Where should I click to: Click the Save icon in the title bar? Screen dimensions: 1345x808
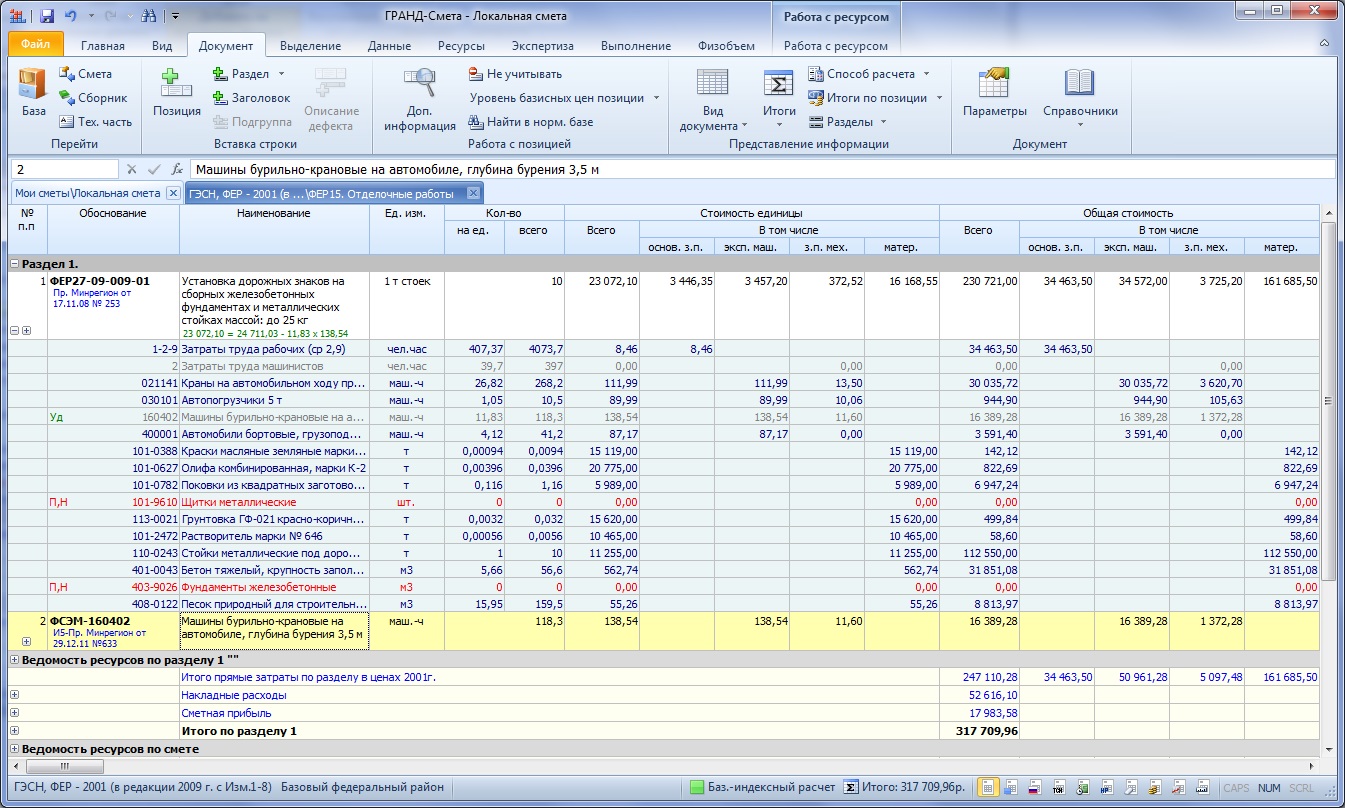[47, 16]
